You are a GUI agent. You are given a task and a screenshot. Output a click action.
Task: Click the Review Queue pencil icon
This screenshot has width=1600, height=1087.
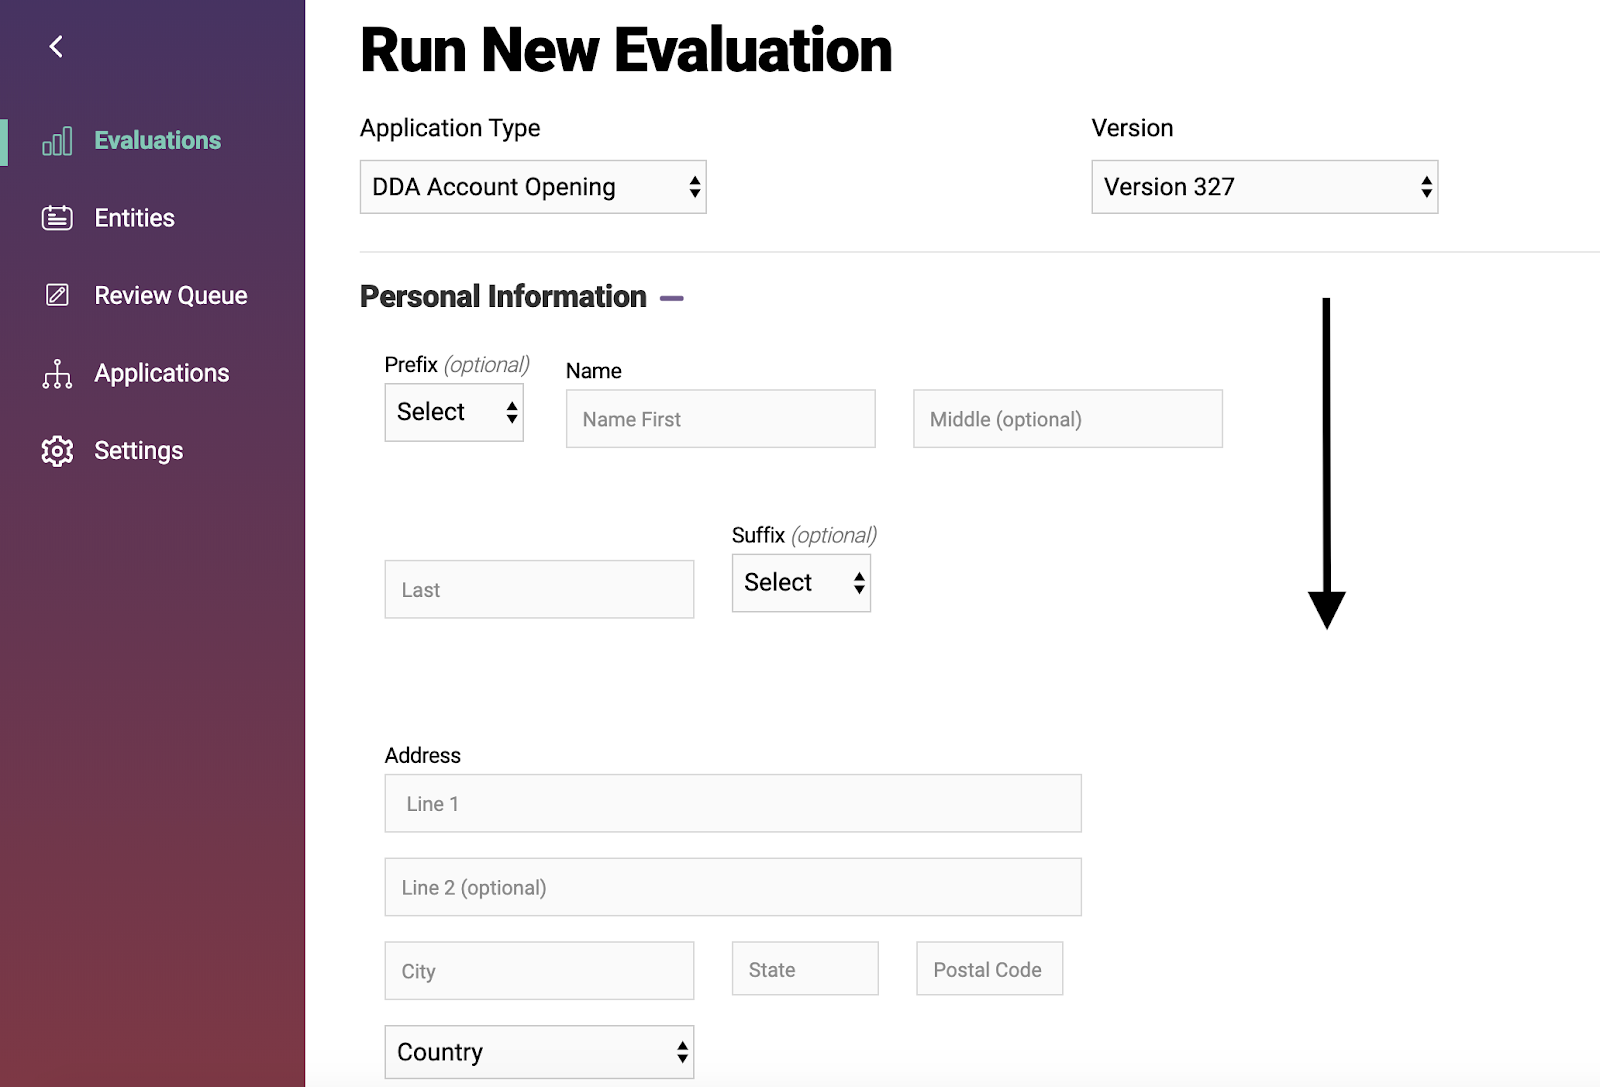(x=57, y=295)
